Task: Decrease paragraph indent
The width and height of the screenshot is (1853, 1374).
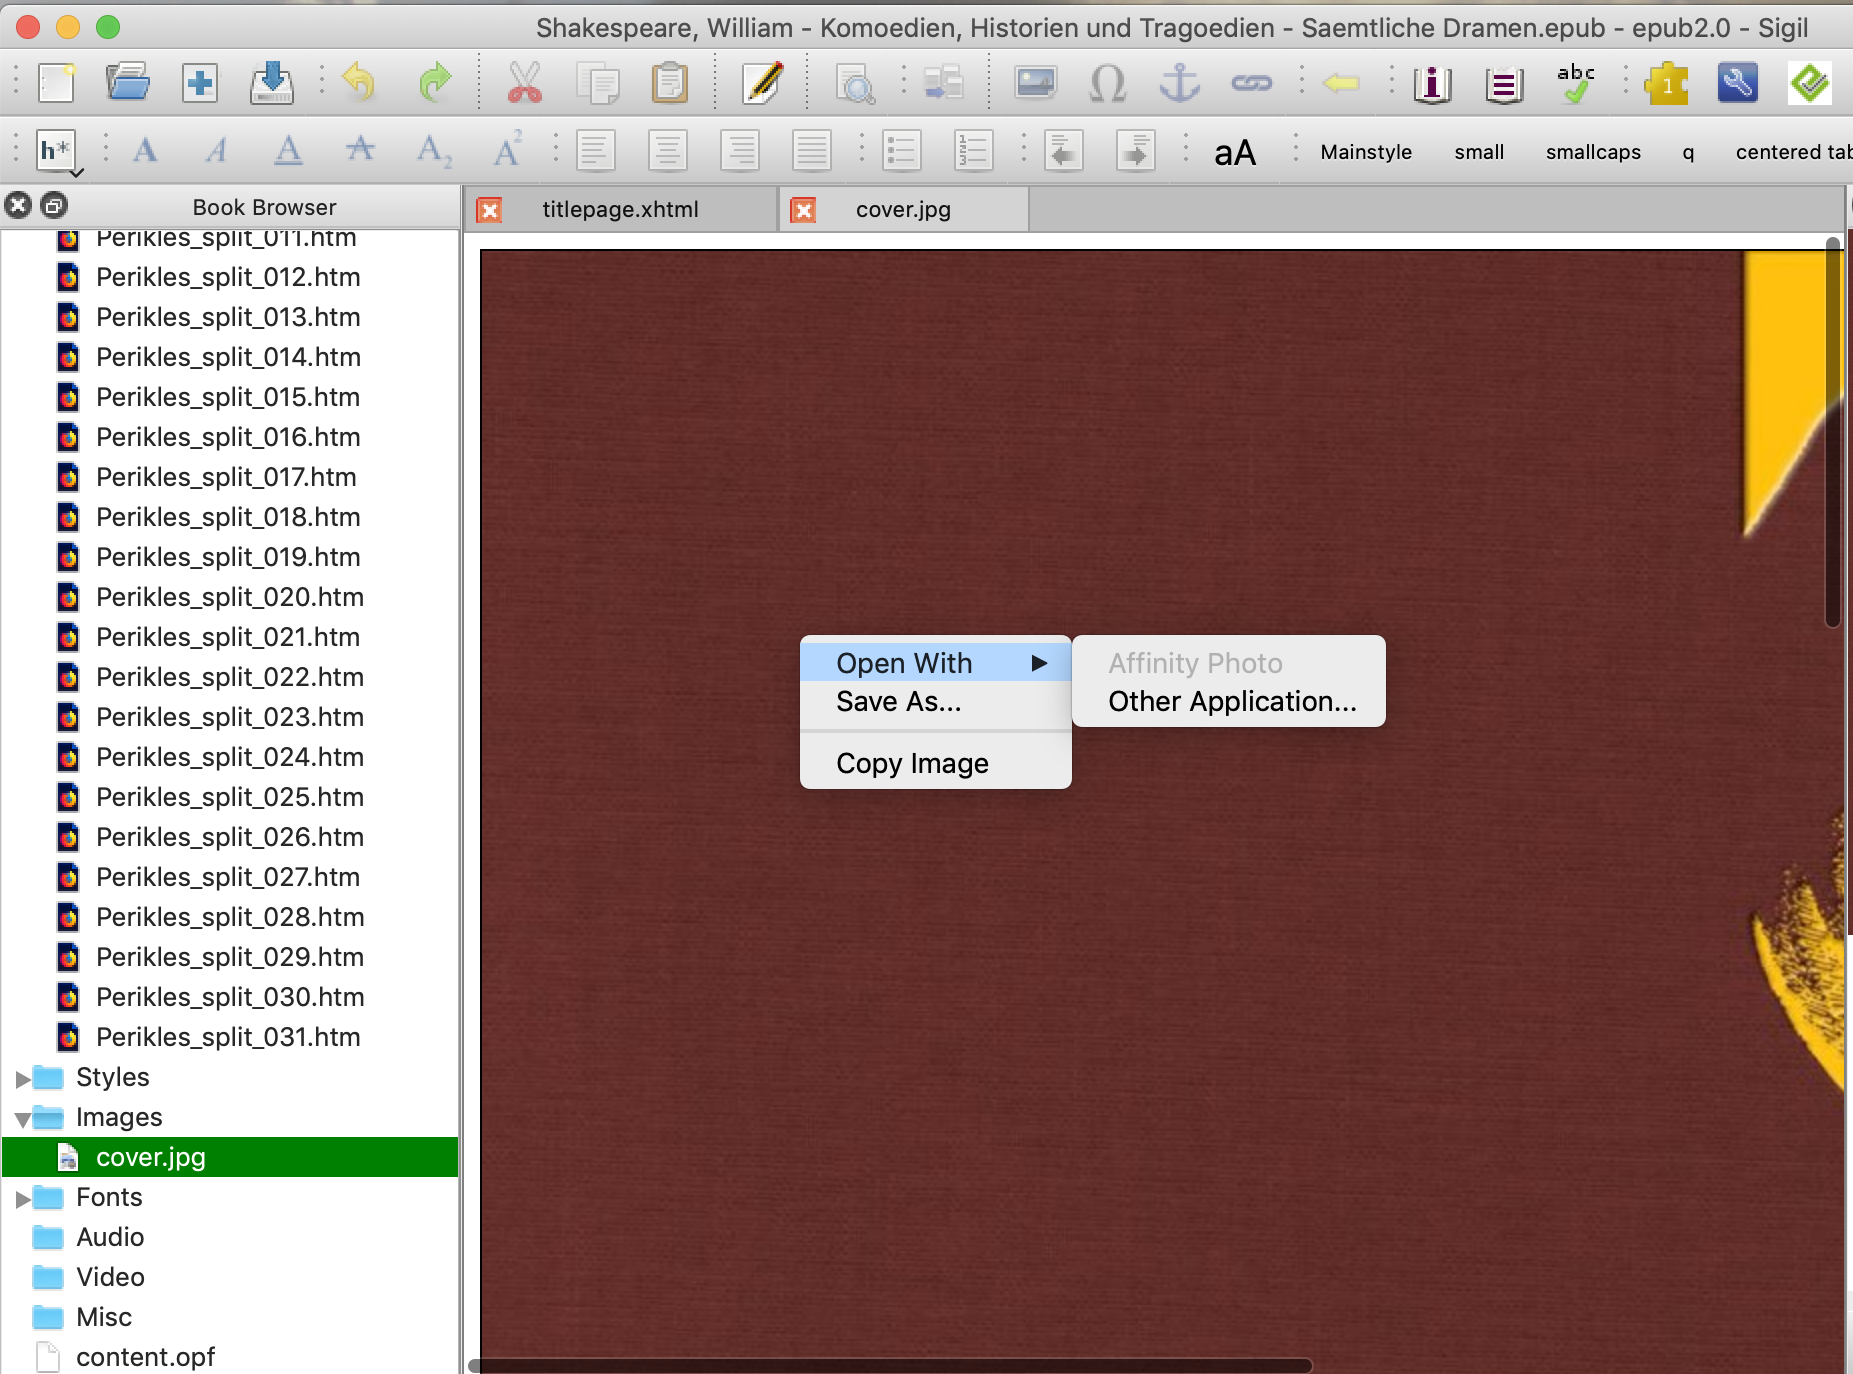Action: (1064, 151)
